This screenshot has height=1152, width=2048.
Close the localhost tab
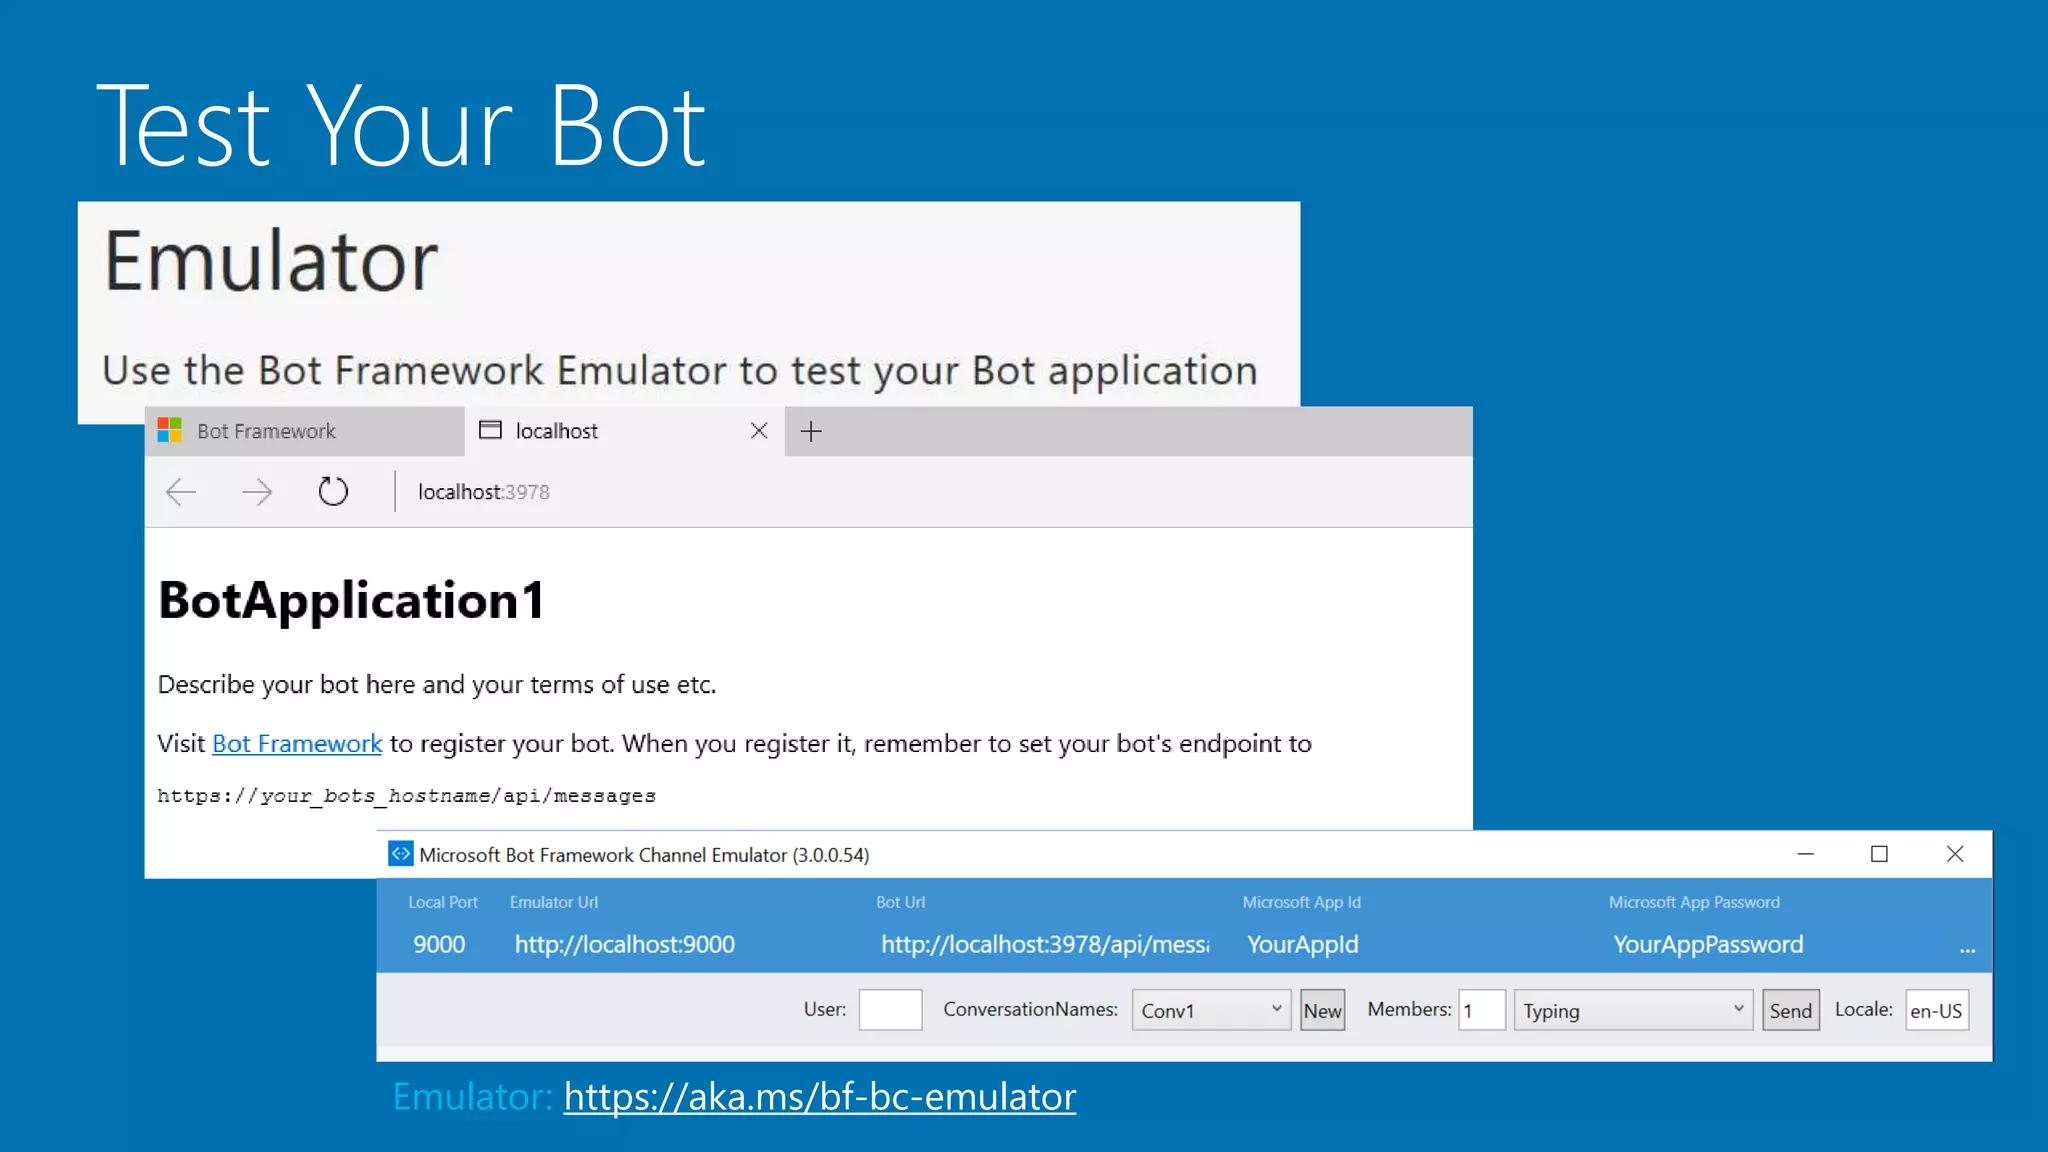click(759, 431)
